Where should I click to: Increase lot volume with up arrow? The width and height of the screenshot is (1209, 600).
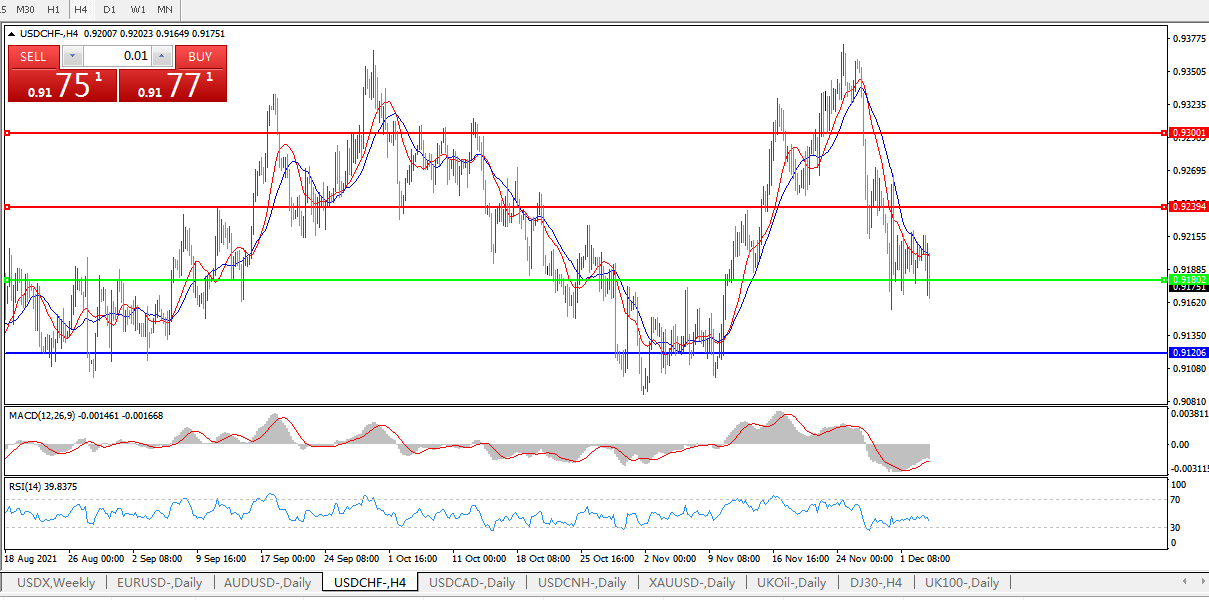pos(163,56)
